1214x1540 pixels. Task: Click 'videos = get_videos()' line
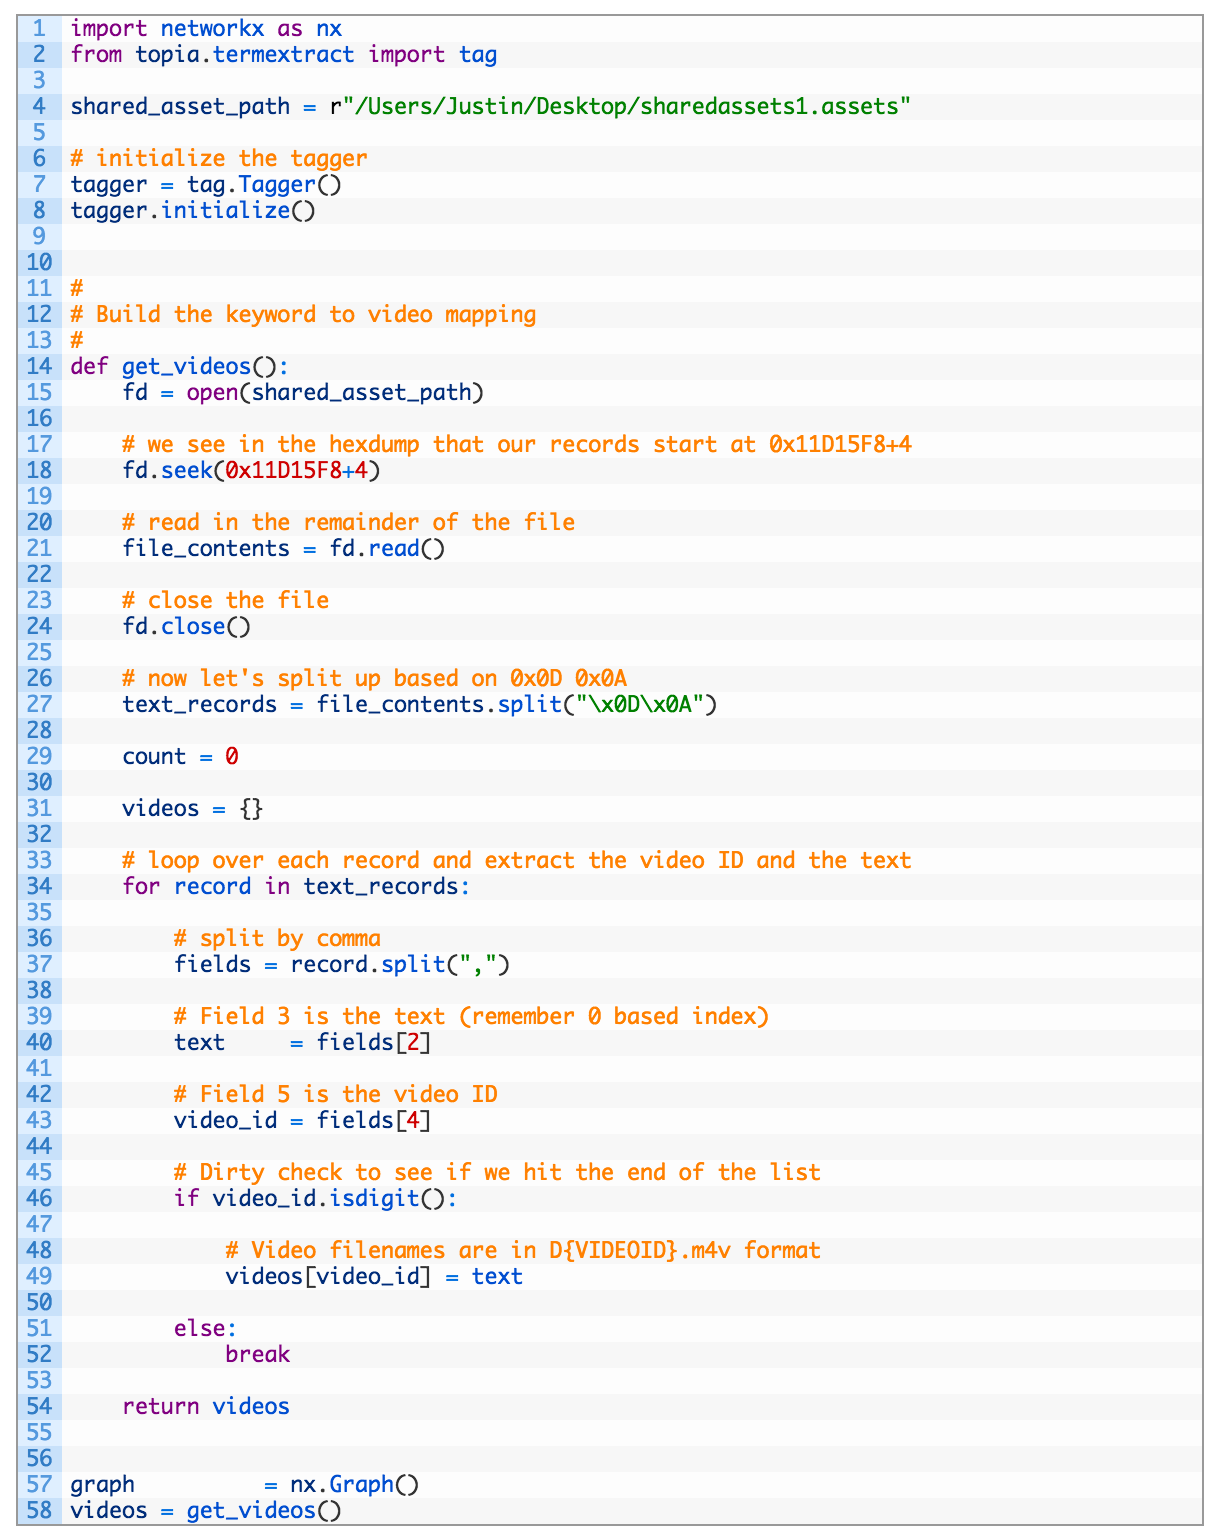[x=206, y=1510]
